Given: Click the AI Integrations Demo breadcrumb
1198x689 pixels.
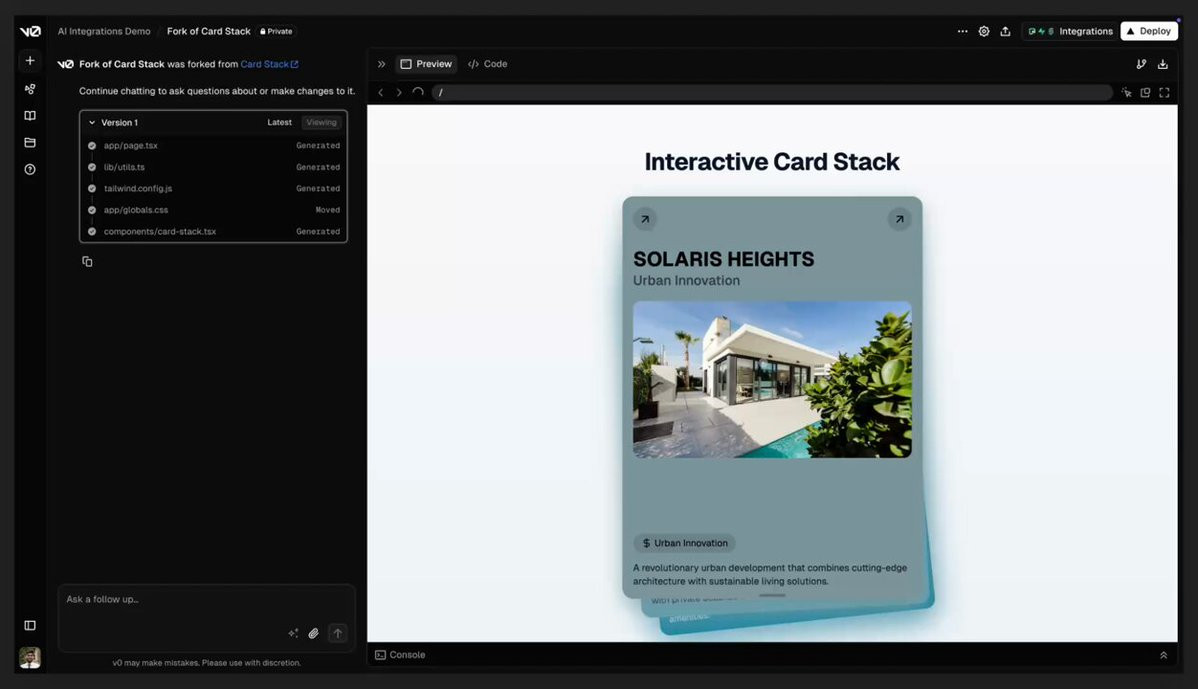Looking at the screenshot, I should pos(104,31).
